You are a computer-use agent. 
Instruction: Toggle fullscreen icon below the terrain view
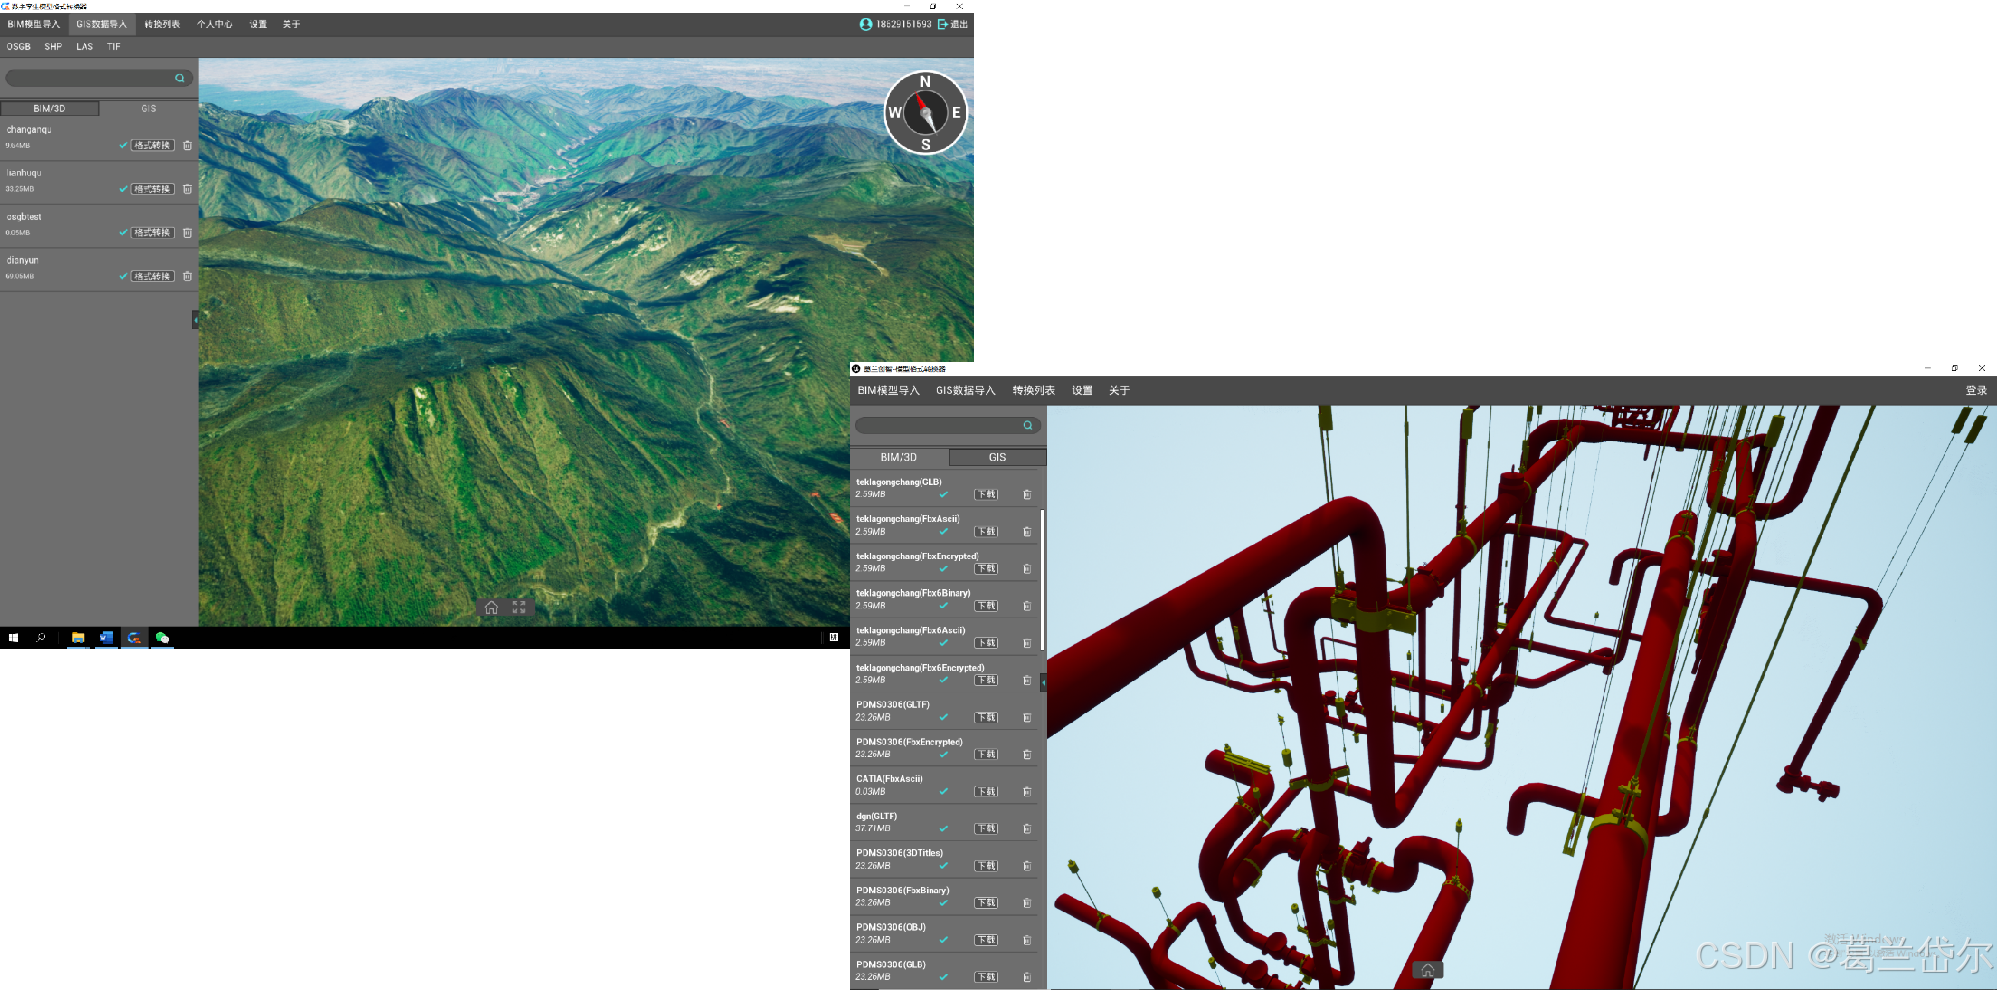[x=519, y=607]
